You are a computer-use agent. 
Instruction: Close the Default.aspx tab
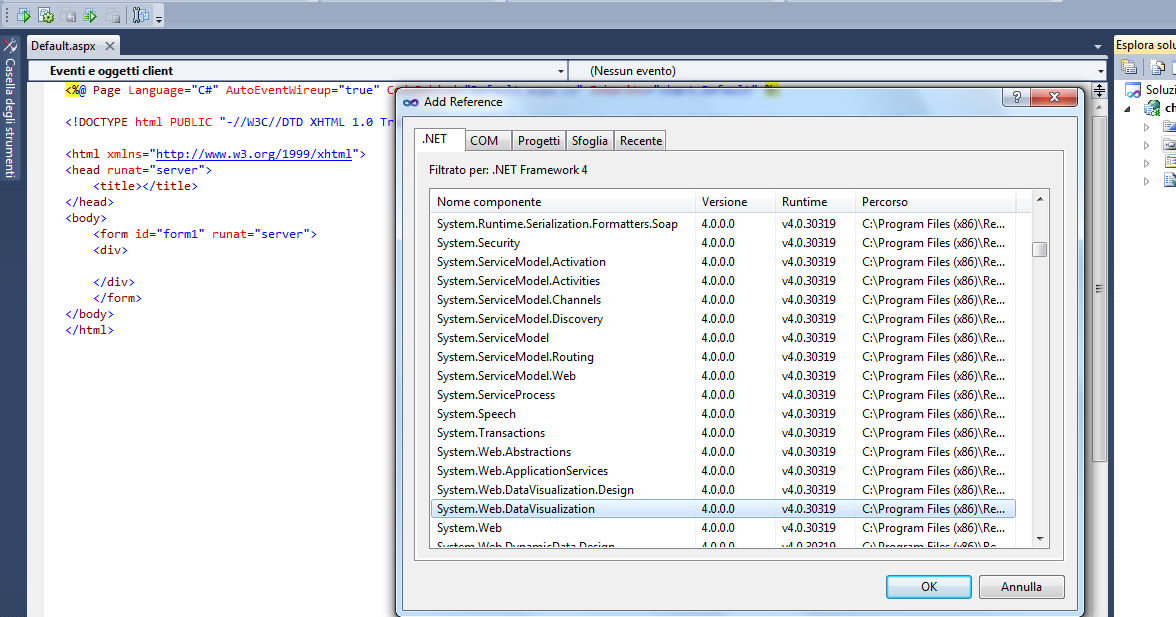110,46
